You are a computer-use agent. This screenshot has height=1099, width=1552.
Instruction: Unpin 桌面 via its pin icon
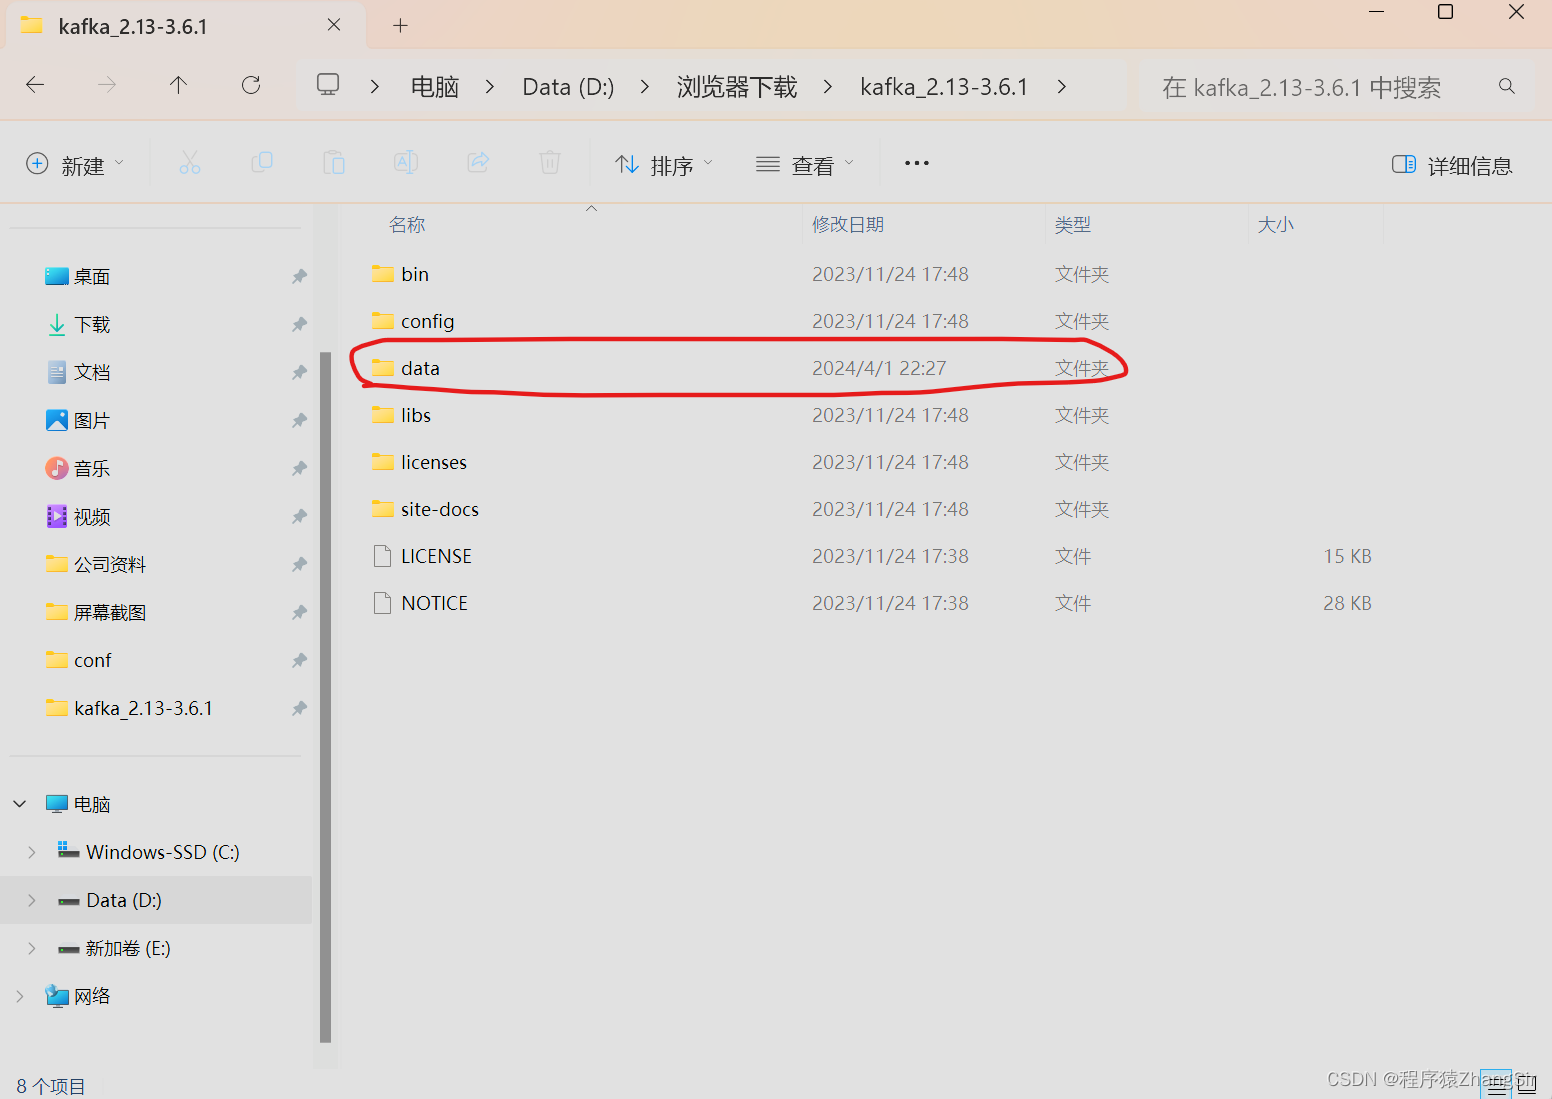tap(299, 276)
